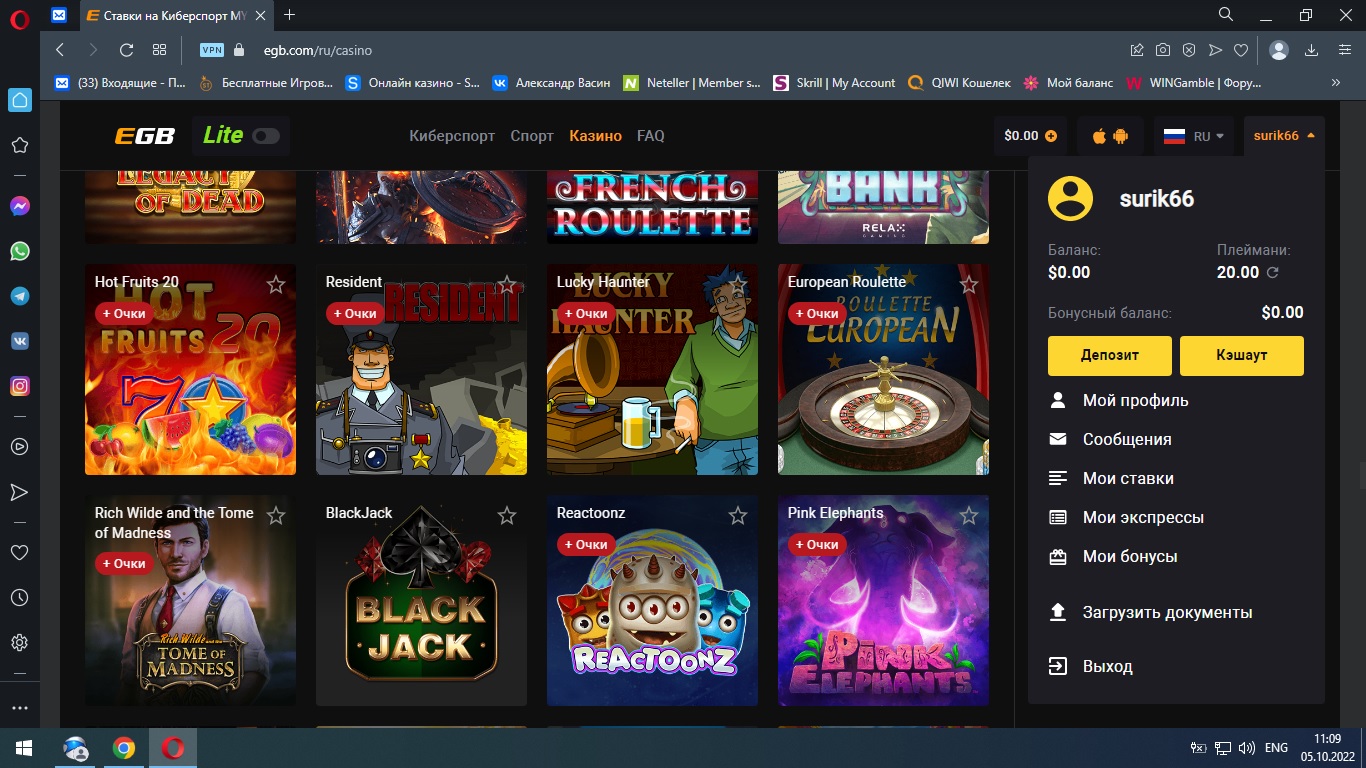Open the speed dial grid icon
Image resolution: width=1366 pixels, height=768 pixels.
pos(159,50)
